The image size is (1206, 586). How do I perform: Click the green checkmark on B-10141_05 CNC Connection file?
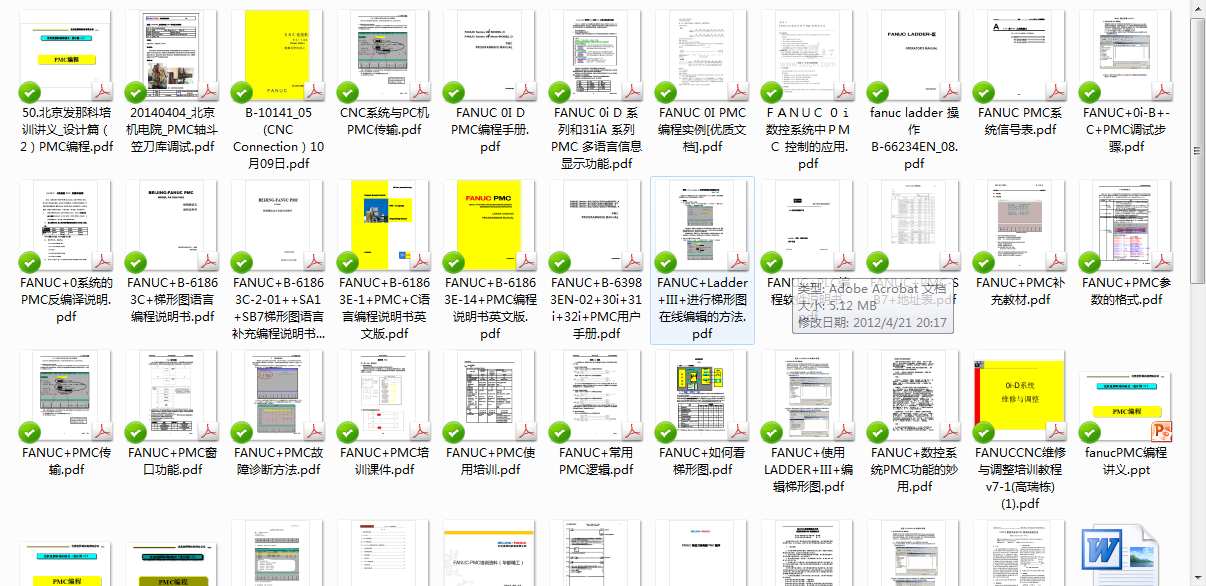(x=241, y=93)
